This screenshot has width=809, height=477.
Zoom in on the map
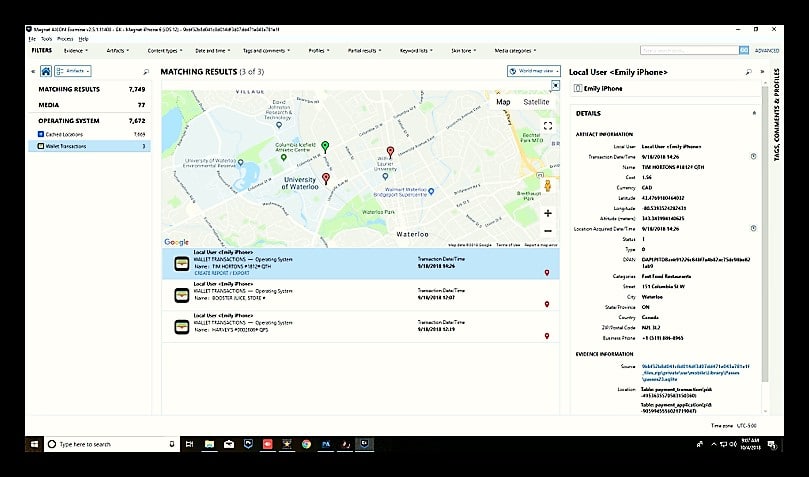pos(548,213)
